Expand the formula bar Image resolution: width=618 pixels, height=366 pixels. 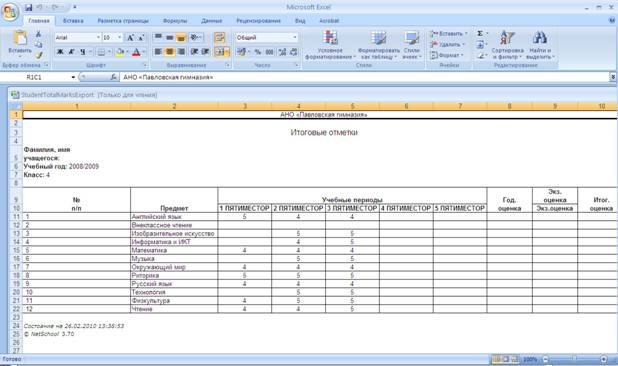coord(613,77)
